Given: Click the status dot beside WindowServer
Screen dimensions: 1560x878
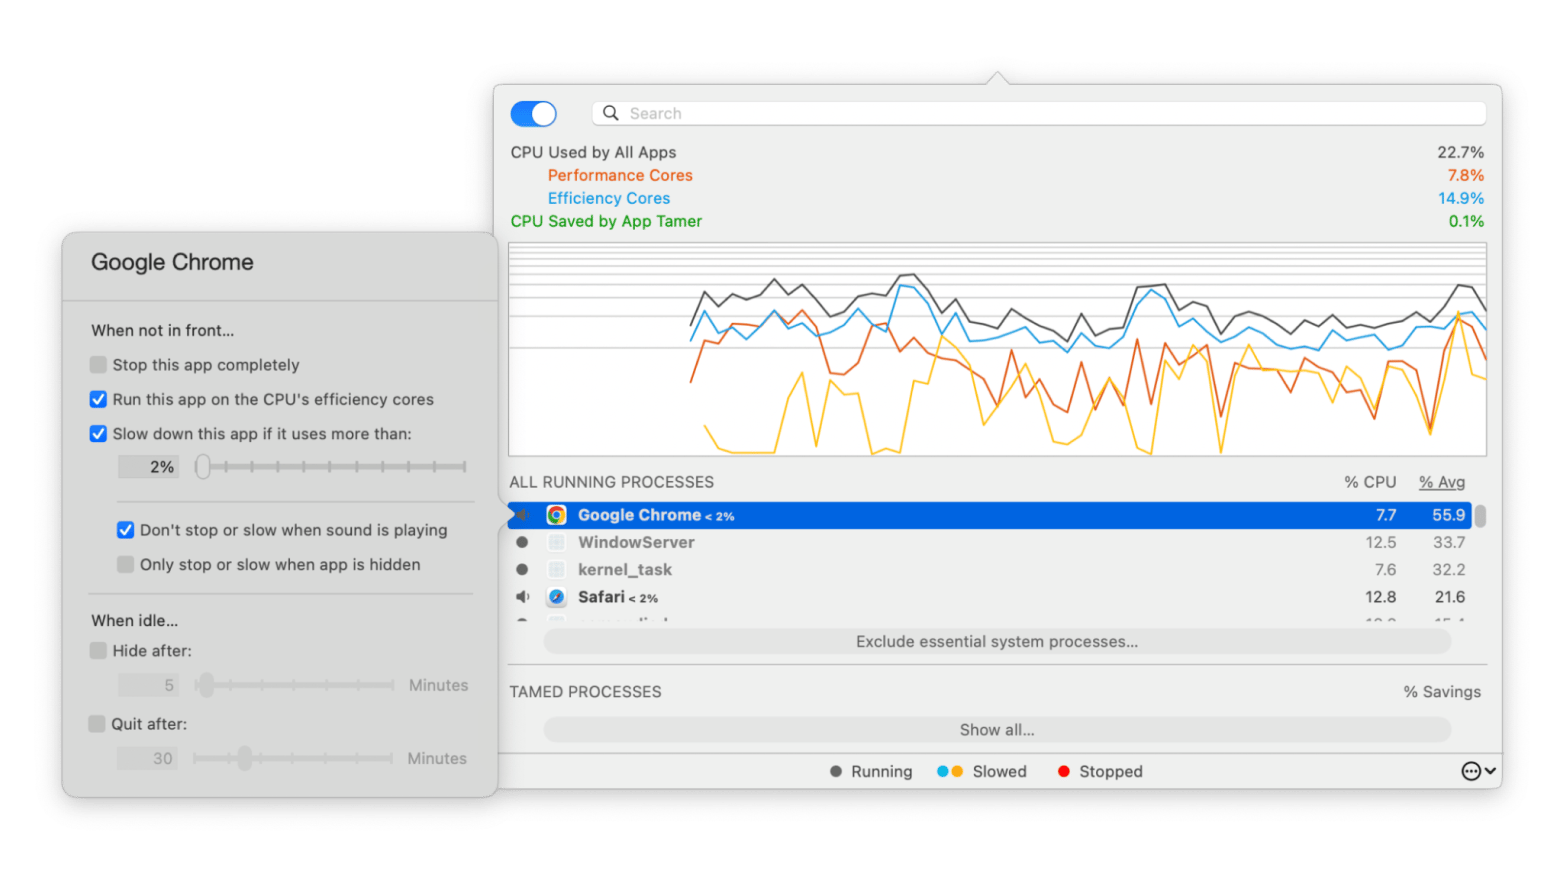Looking at the screenshot, I should 522,542.
